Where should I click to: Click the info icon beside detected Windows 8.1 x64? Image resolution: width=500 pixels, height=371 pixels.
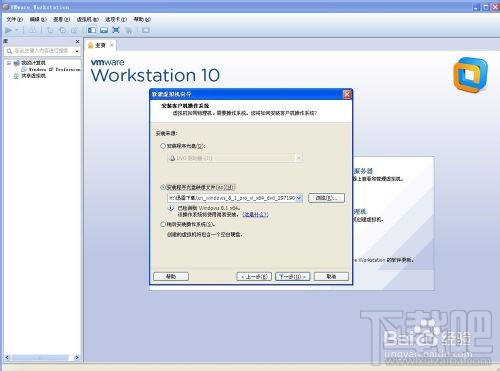[x=171, y=208]
